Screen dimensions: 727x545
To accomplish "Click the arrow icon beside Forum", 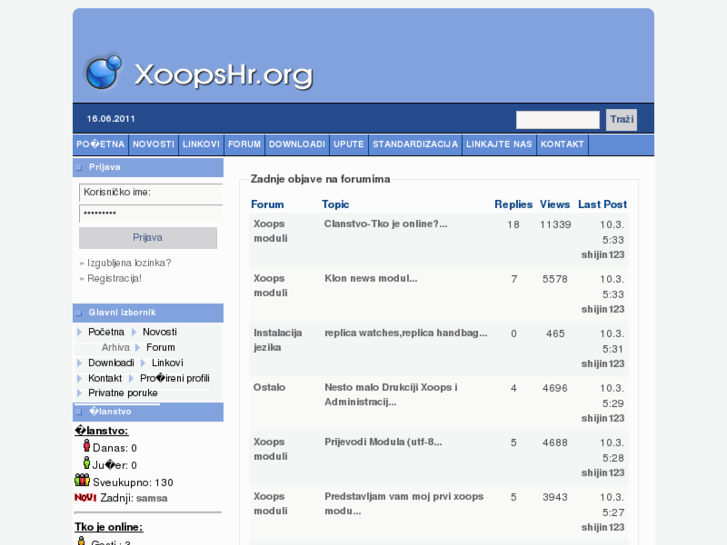I will pos(138,347).
